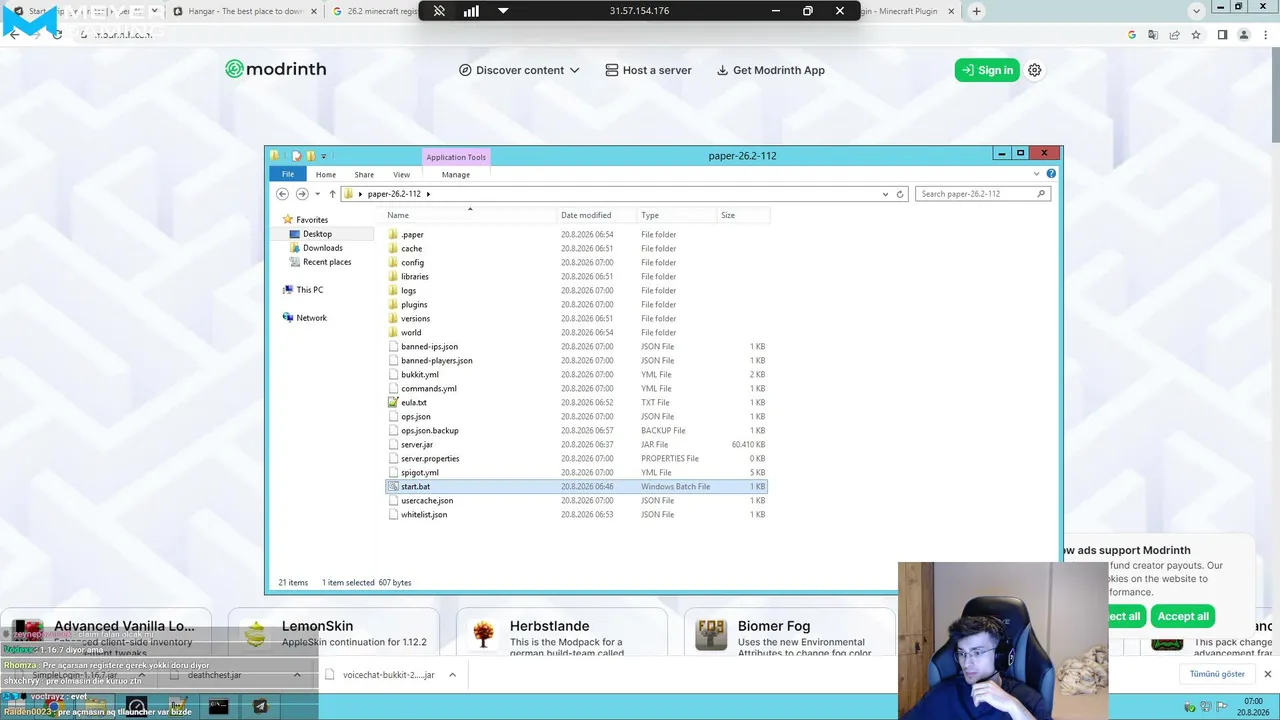
Task: Open a new browser tab
Action: (x=976, y=11)
